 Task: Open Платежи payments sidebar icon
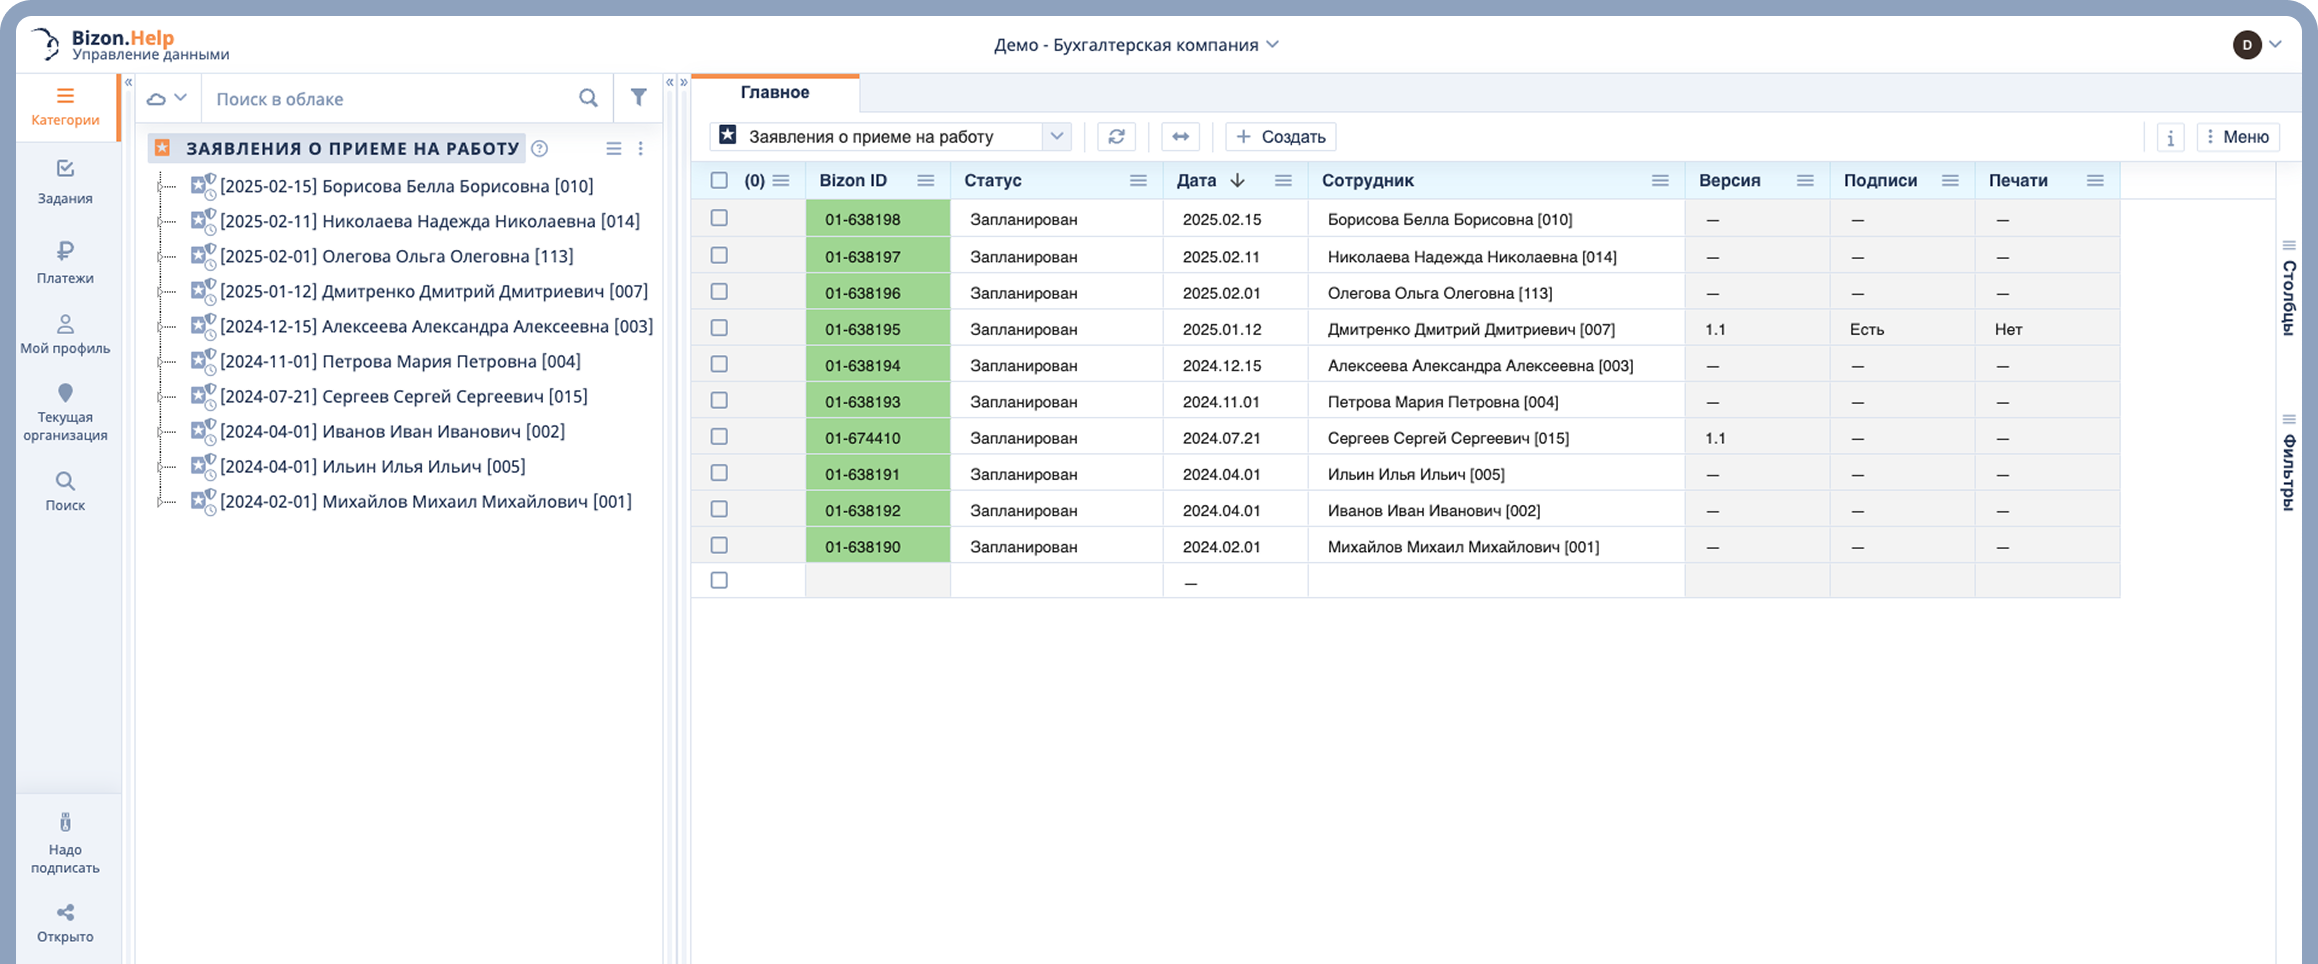point(65,262)
